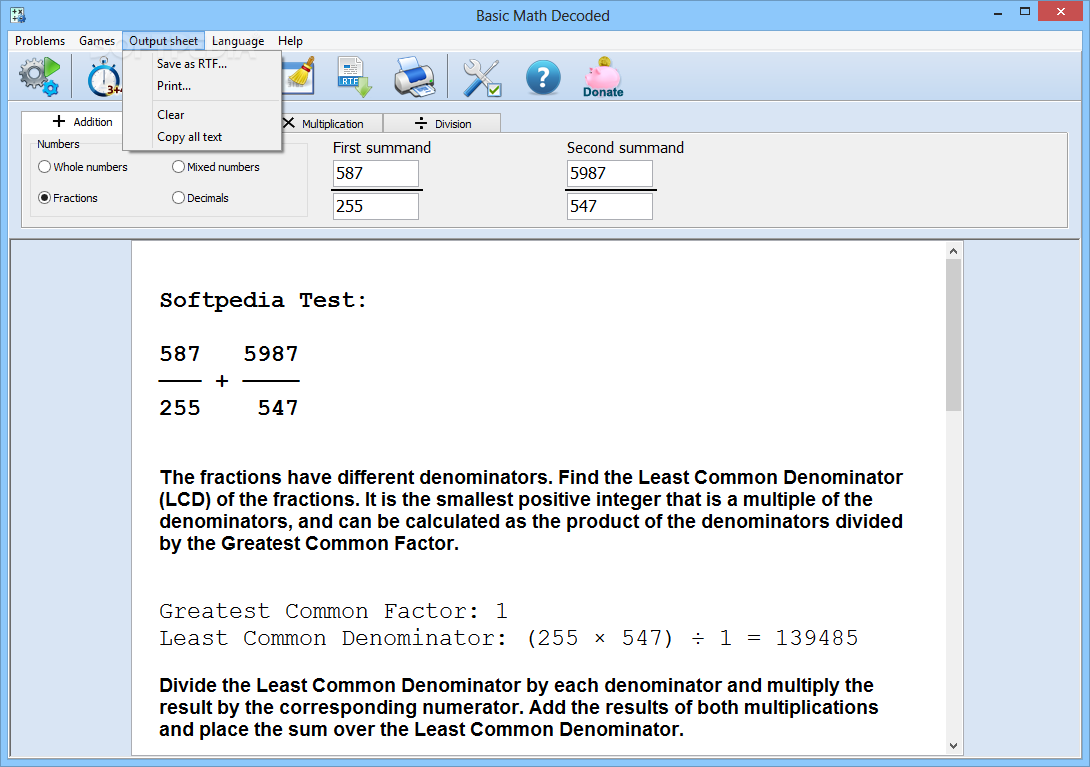Click the 'First summand' label

coord(382,148)
